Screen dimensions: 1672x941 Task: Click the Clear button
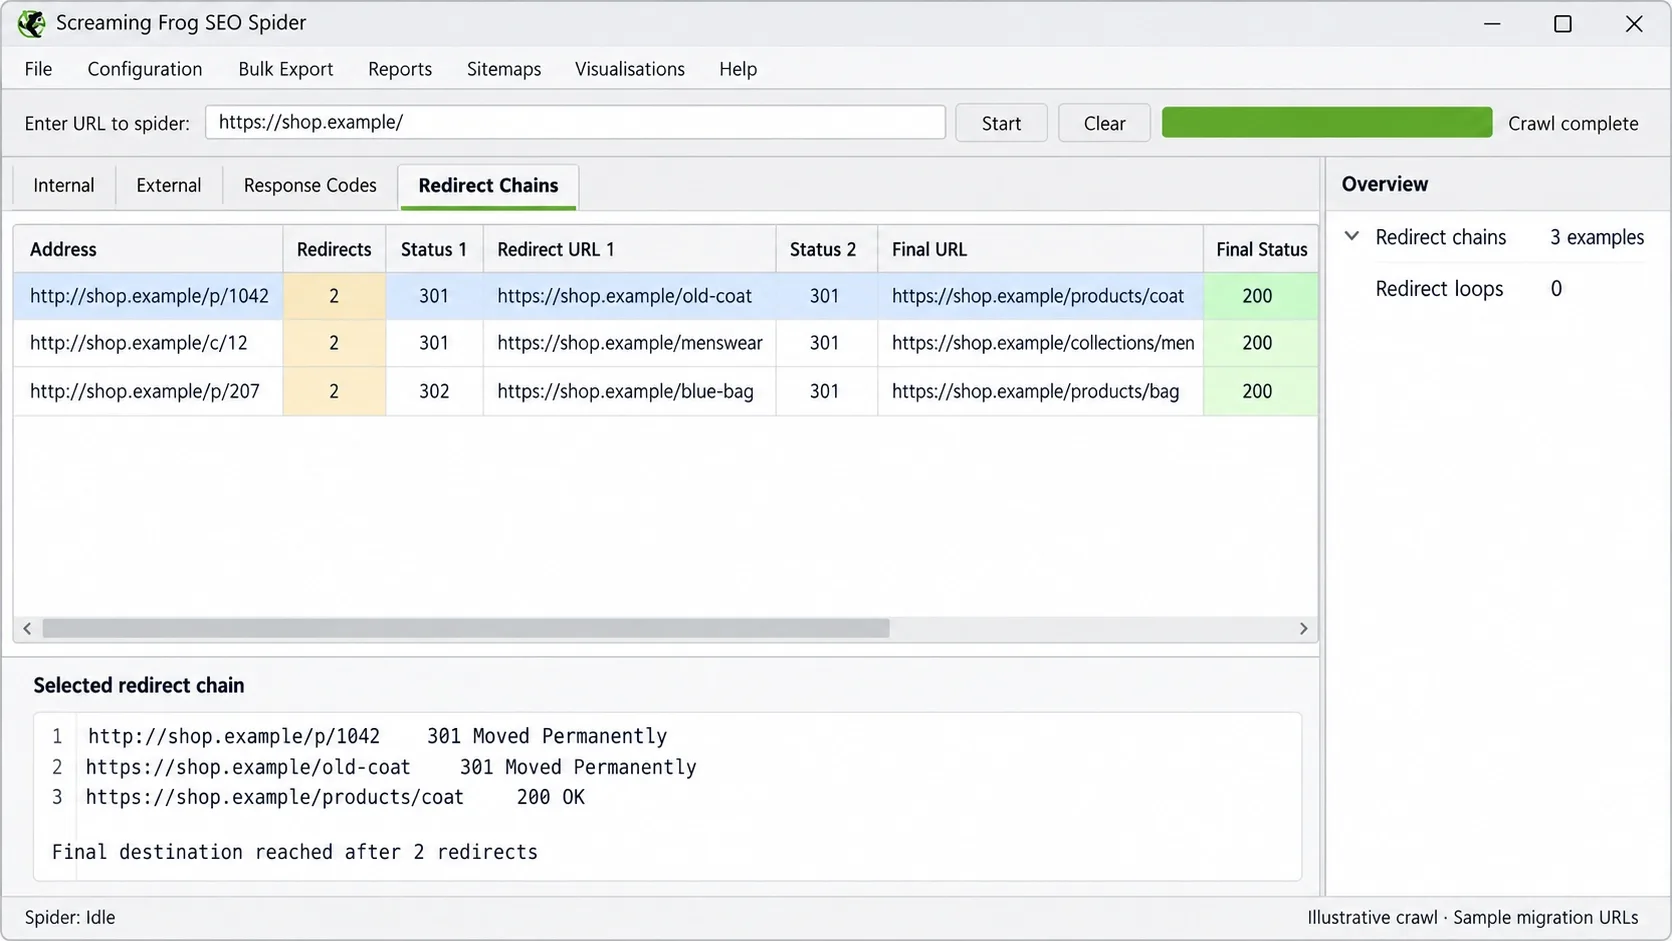coord(1104,123)
